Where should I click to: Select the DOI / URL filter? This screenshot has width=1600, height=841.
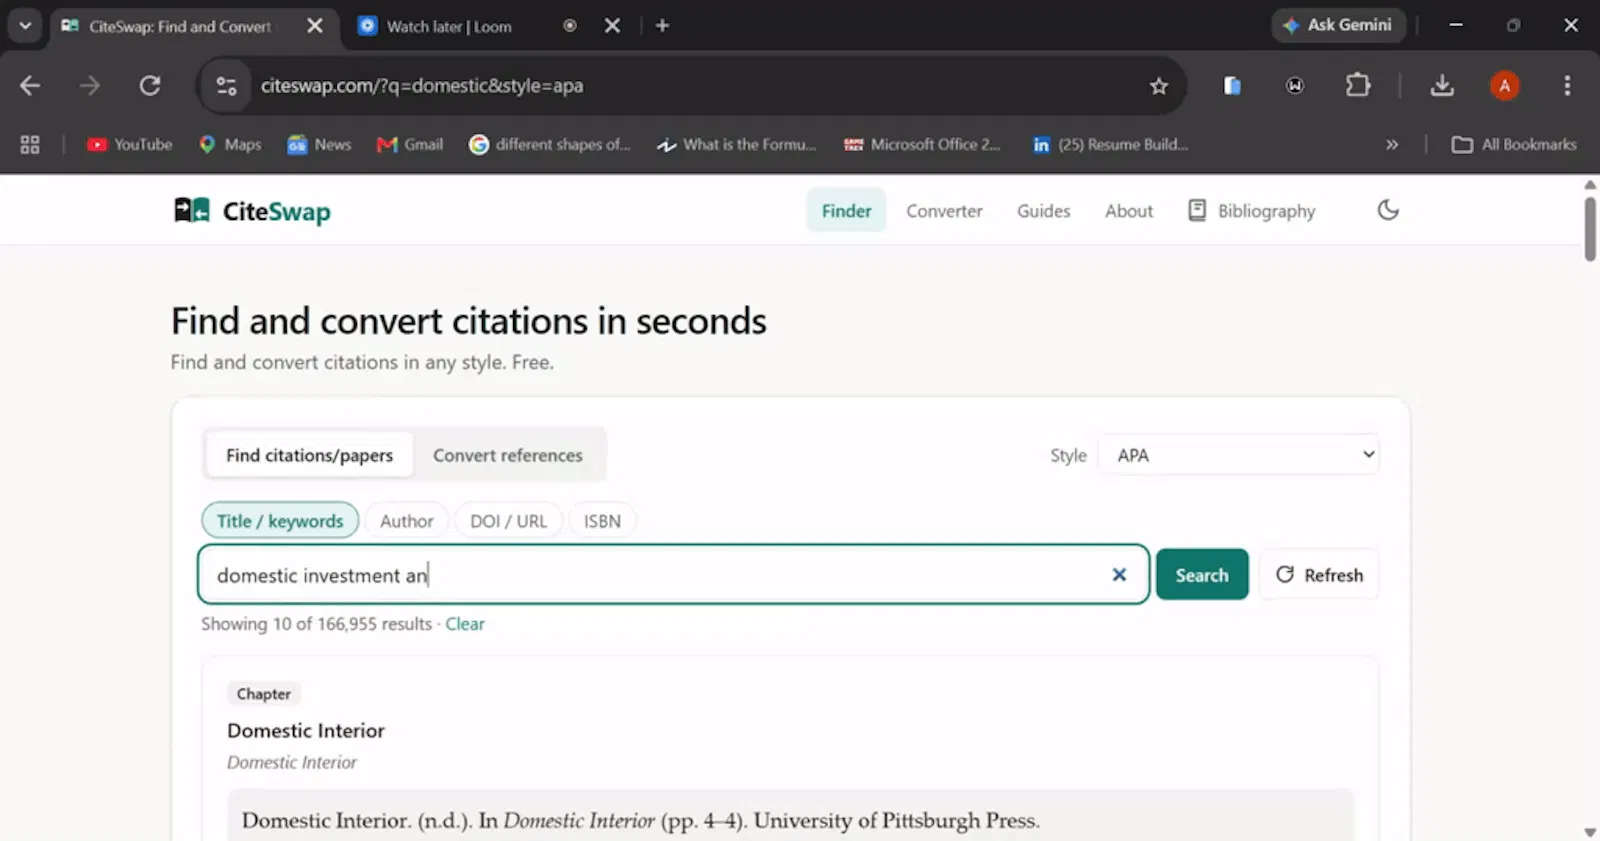508,521
